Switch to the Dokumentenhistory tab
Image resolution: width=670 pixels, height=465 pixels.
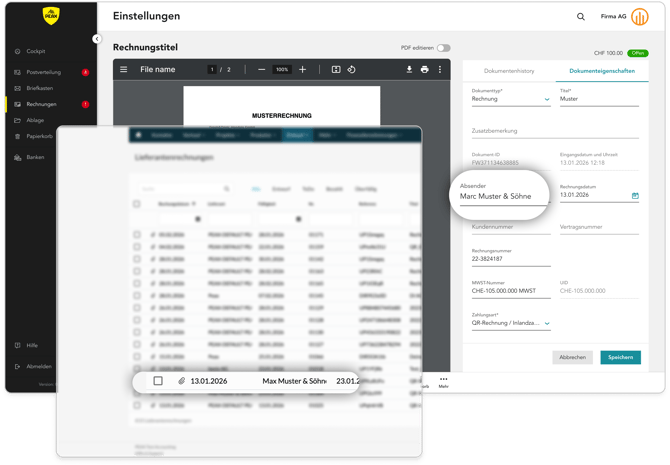click(509, 71)
